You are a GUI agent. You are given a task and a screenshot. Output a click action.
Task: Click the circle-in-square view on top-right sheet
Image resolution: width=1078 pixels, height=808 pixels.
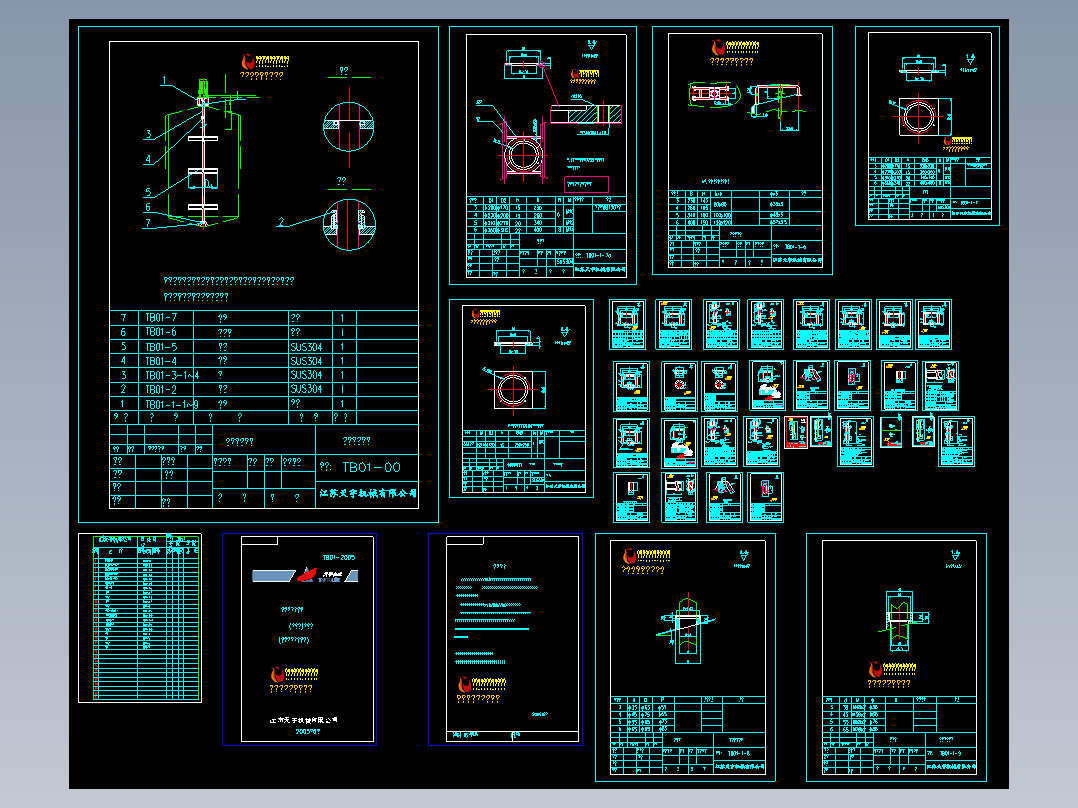point(920,116)
